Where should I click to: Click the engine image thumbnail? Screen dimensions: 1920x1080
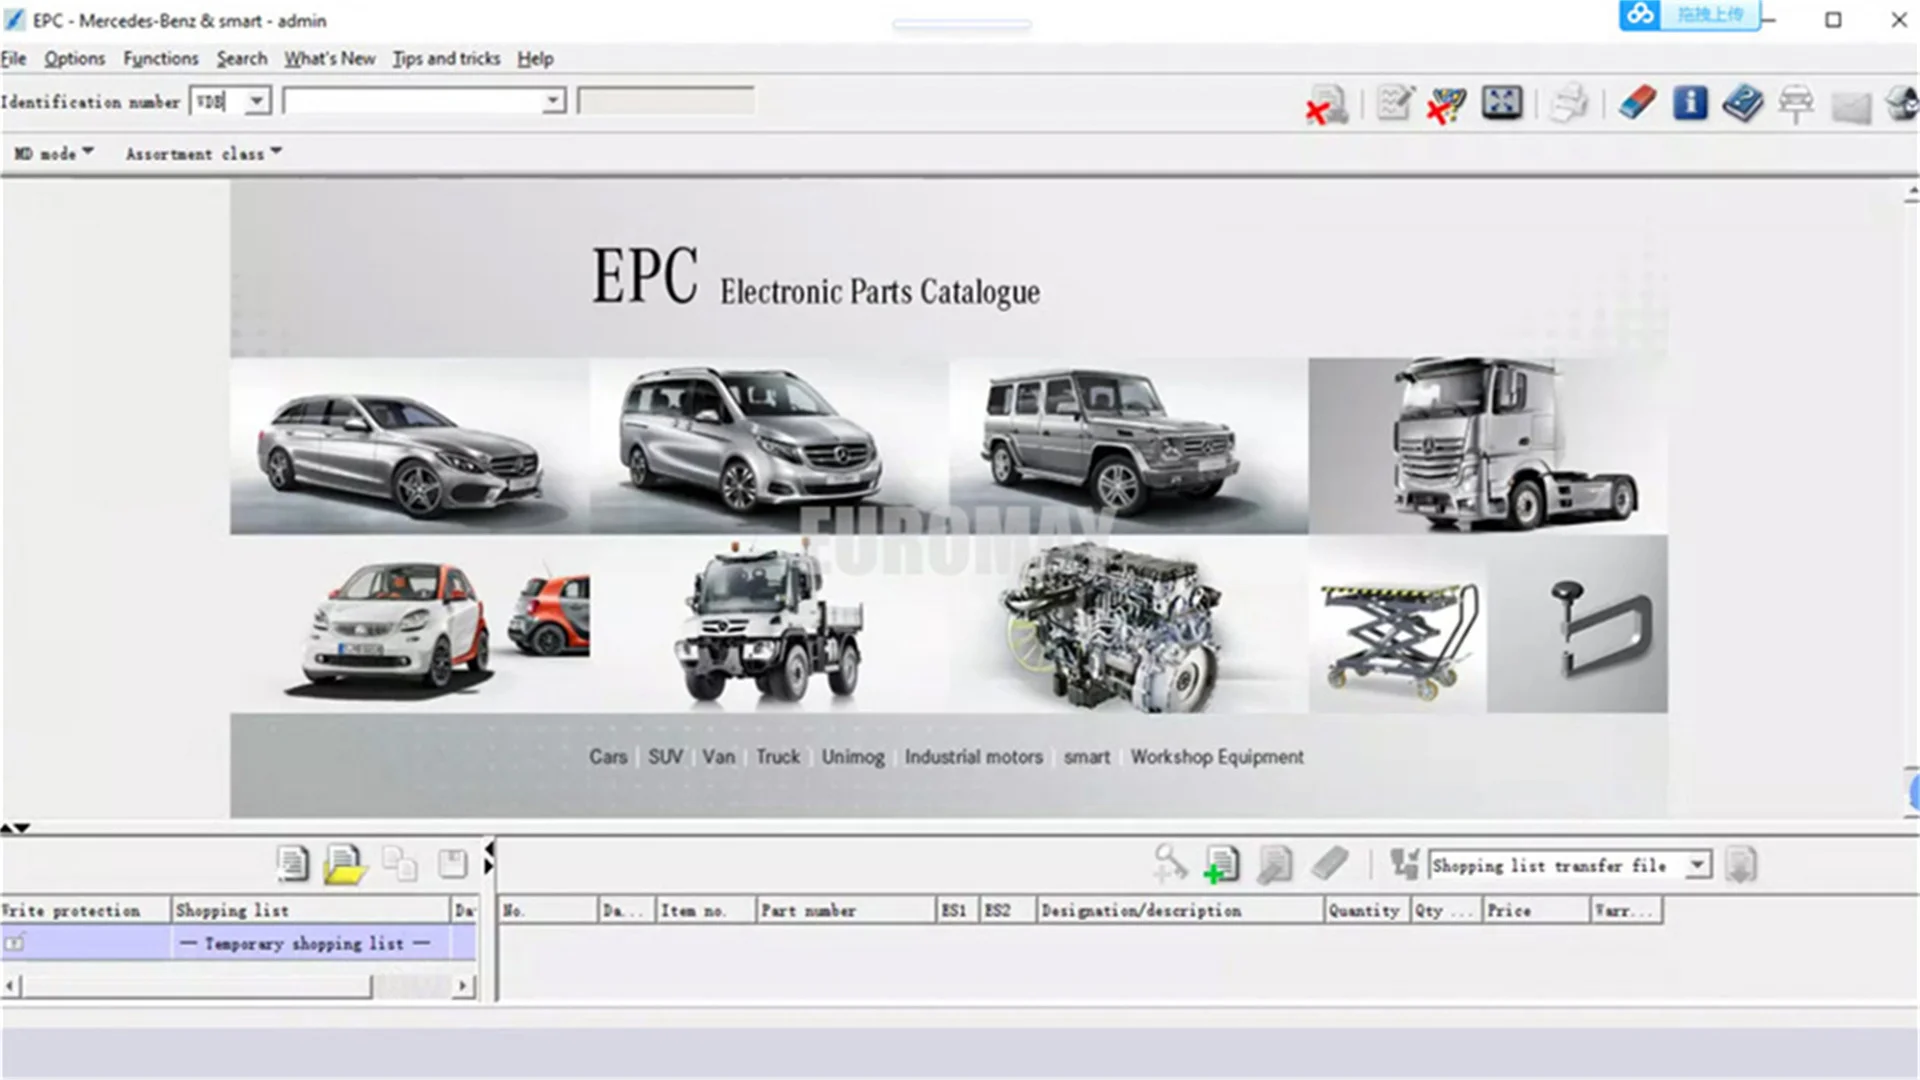coord(1128,624)
